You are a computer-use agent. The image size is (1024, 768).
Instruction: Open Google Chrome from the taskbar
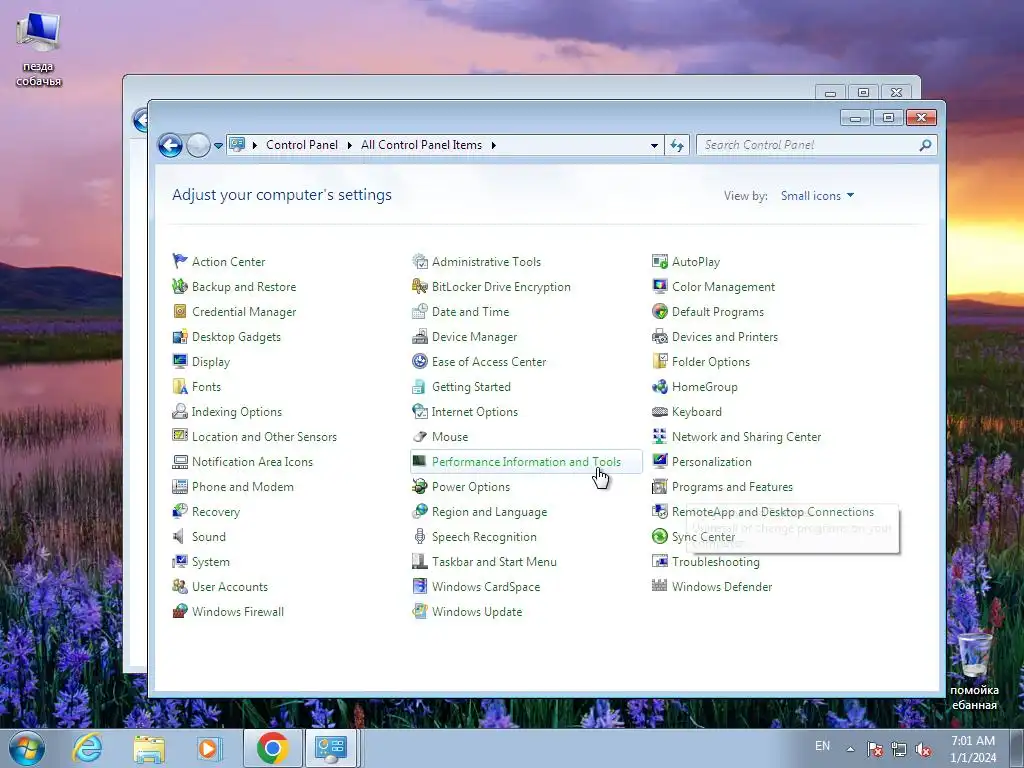click(x=273, y=748)
